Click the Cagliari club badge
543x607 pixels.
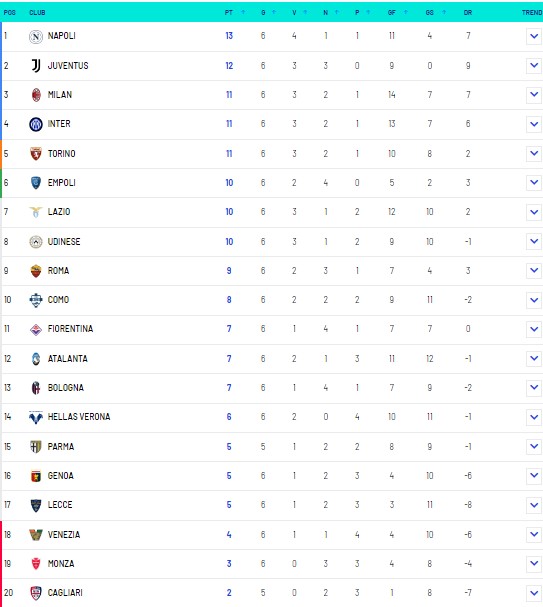click(36, 593)
